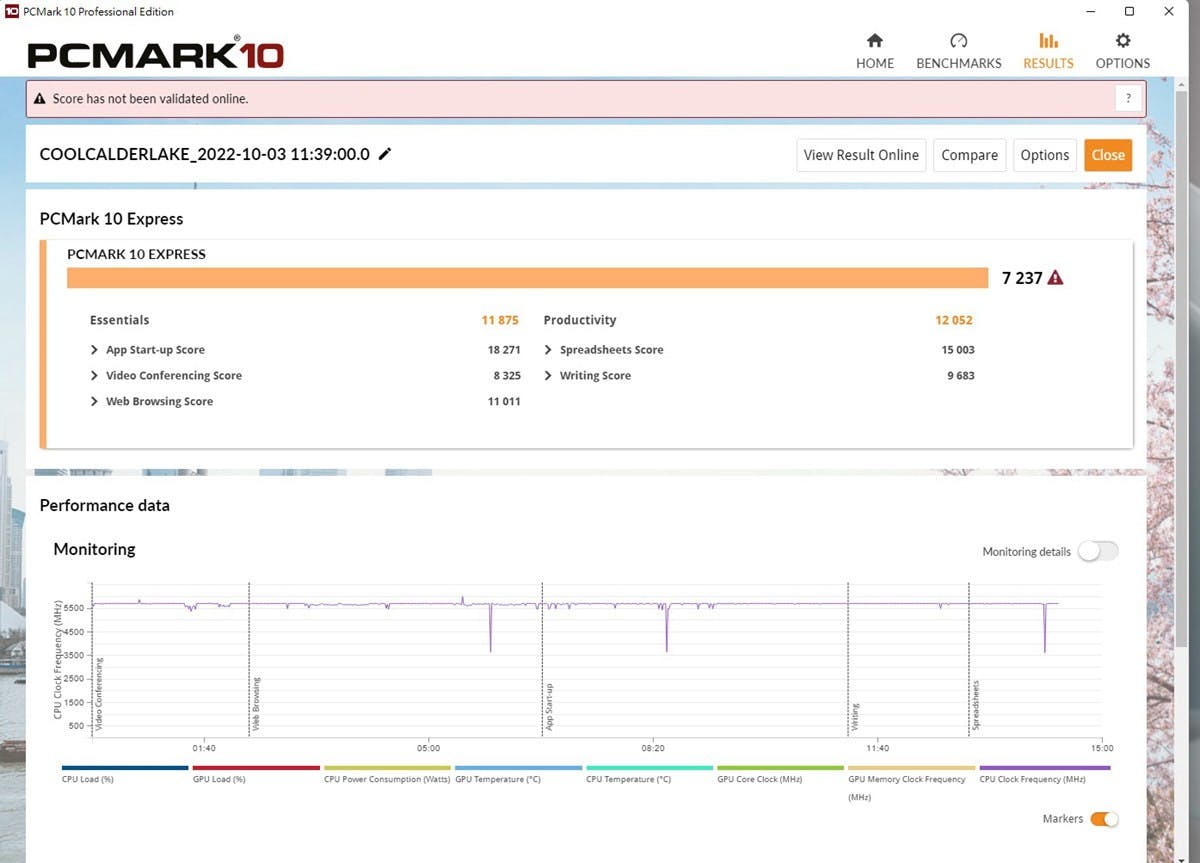This screenshot has height=863, width=1200.
Task: Click the 'Score has not been validated online' message
Action: tap(150, 99)
